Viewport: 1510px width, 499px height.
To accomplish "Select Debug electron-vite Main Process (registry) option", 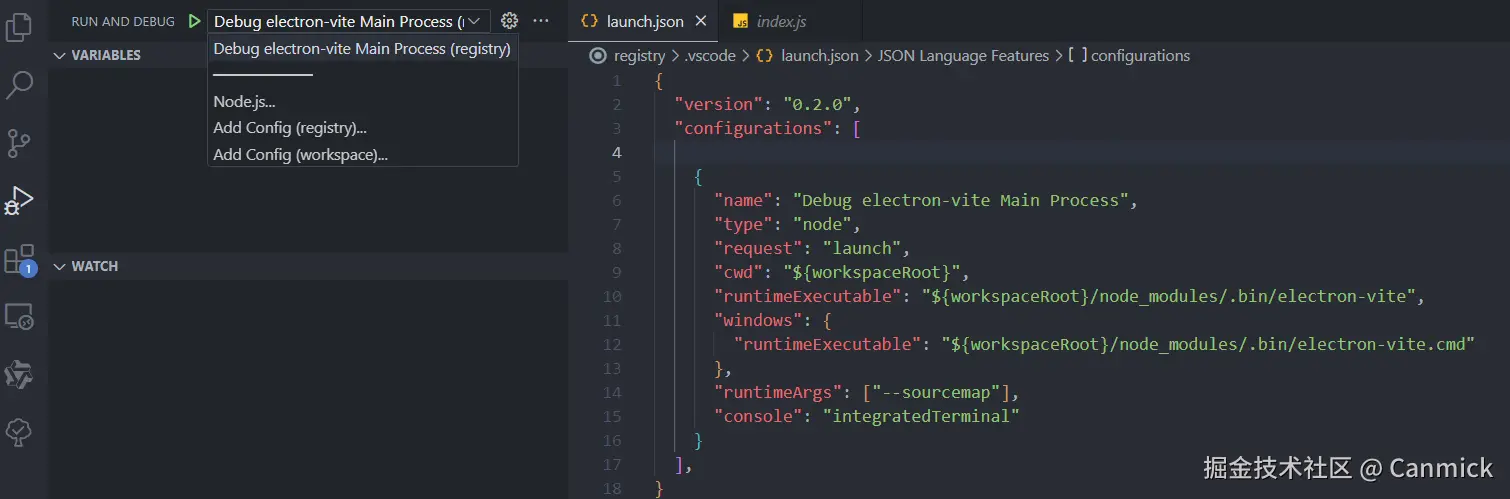I will coord(362,48).
